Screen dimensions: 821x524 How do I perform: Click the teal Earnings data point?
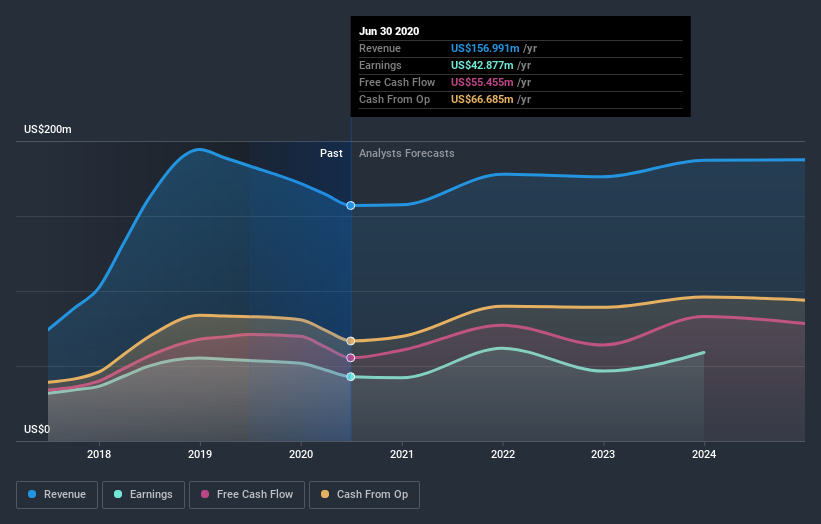[351, 377]
